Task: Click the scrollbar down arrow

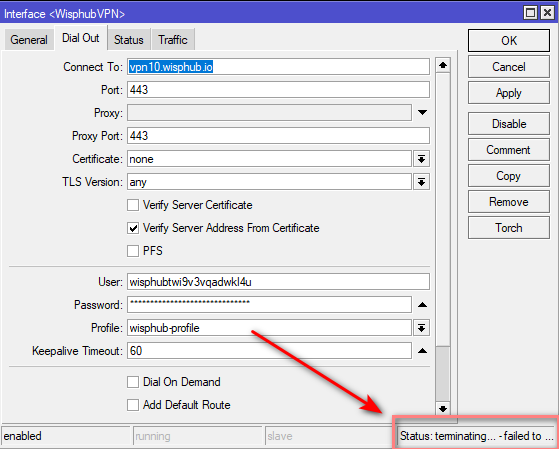Action: point(443,409)
